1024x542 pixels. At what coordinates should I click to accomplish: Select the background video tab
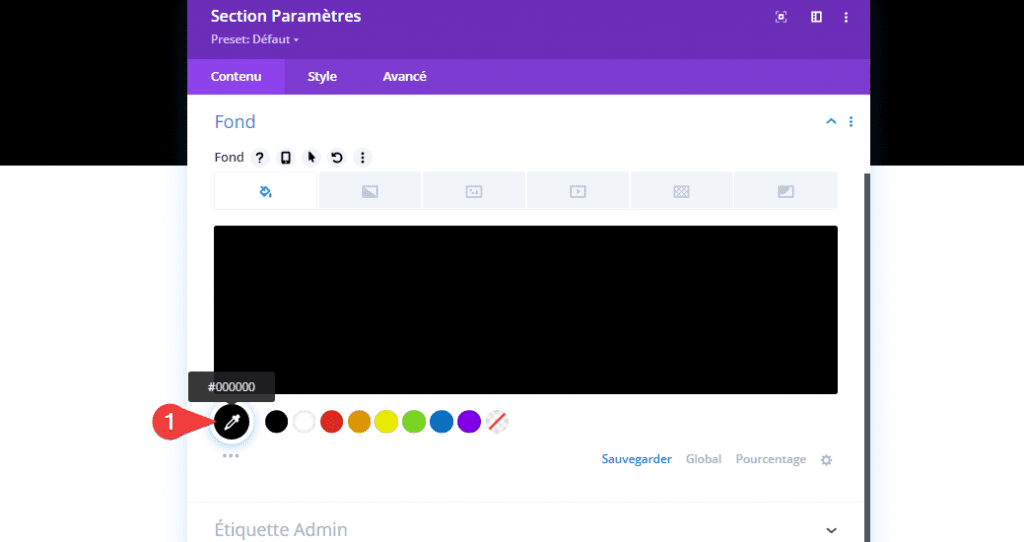click(578, 191)
